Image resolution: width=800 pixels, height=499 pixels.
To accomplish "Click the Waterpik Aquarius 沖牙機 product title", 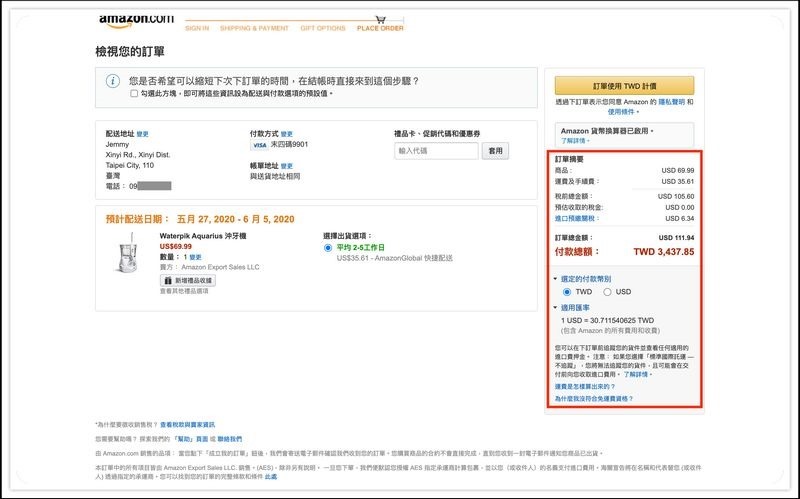I will [203, 236].
